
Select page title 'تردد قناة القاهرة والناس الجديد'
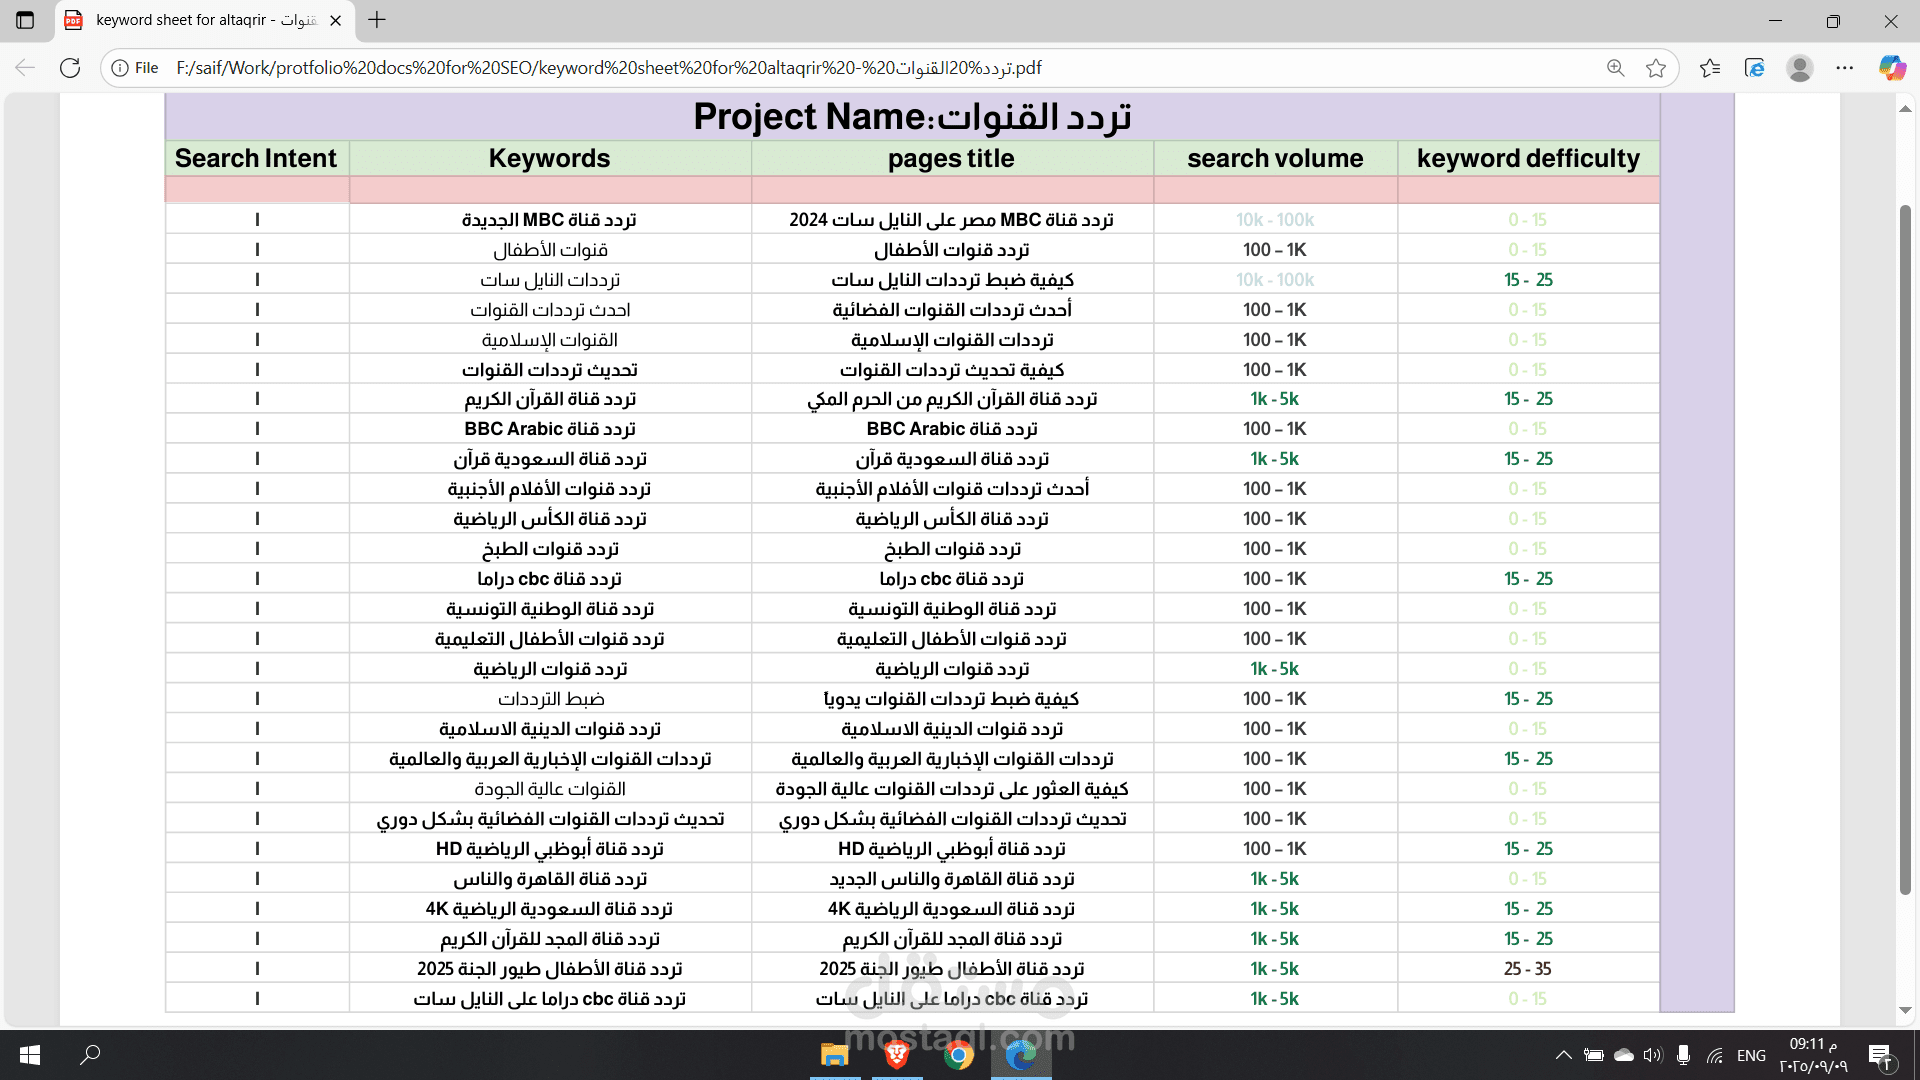tap(951, 879)
